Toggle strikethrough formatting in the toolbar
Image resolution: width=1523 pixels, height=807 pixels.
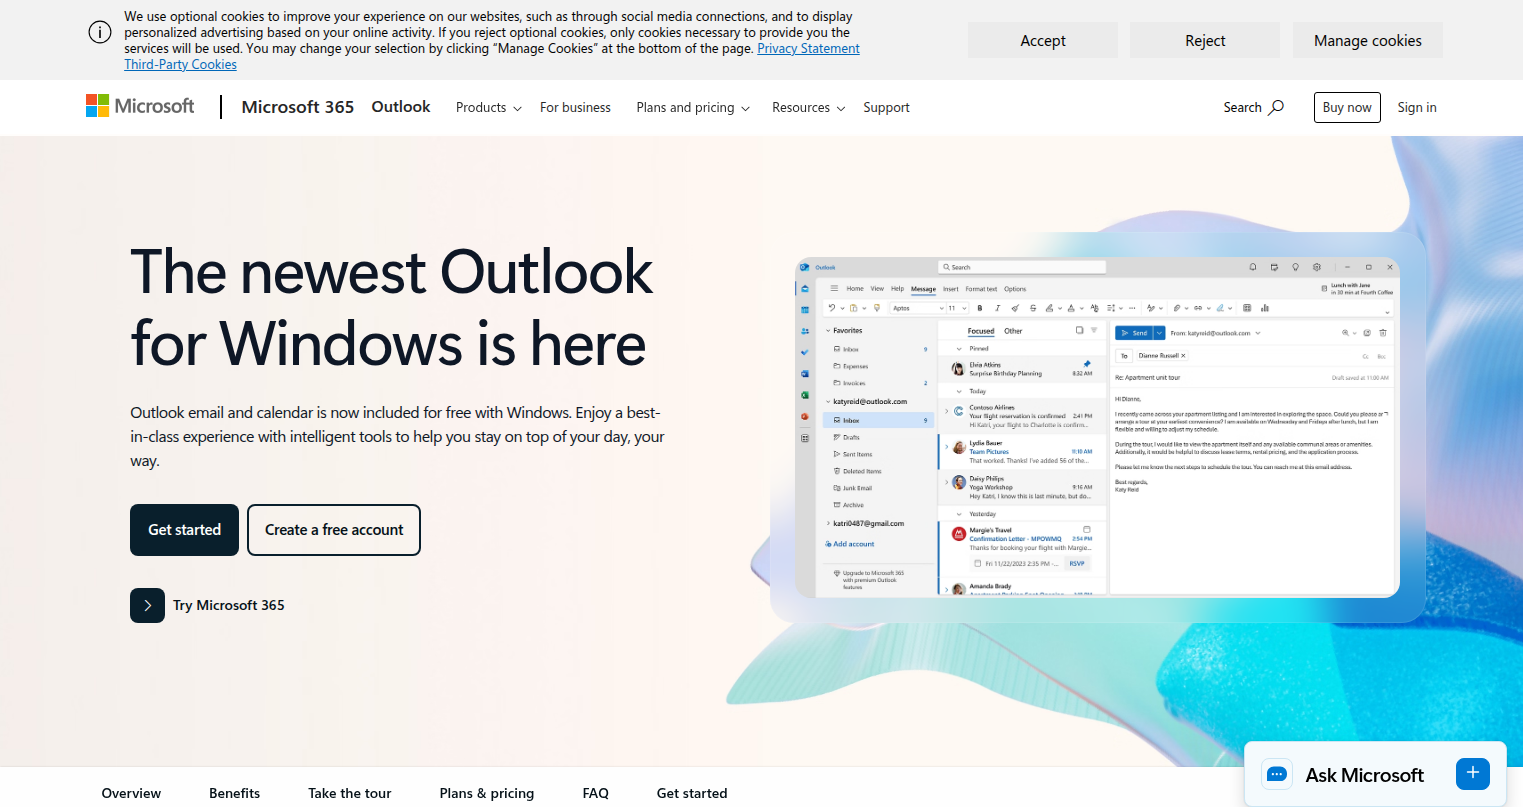pos(1033,308)
